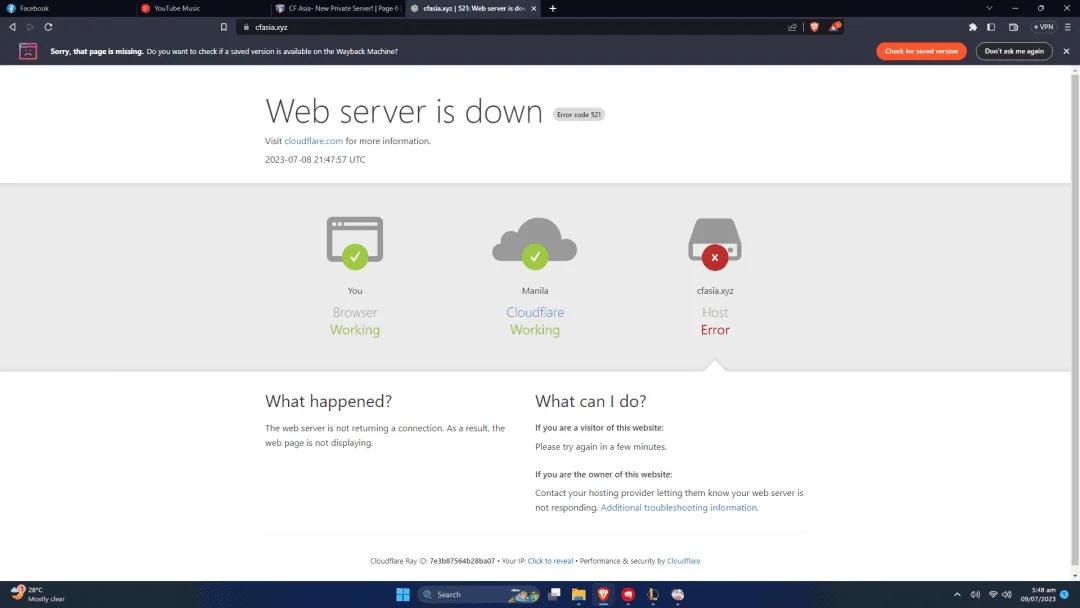Open the Cloudflare link in footer

(683, 561)
